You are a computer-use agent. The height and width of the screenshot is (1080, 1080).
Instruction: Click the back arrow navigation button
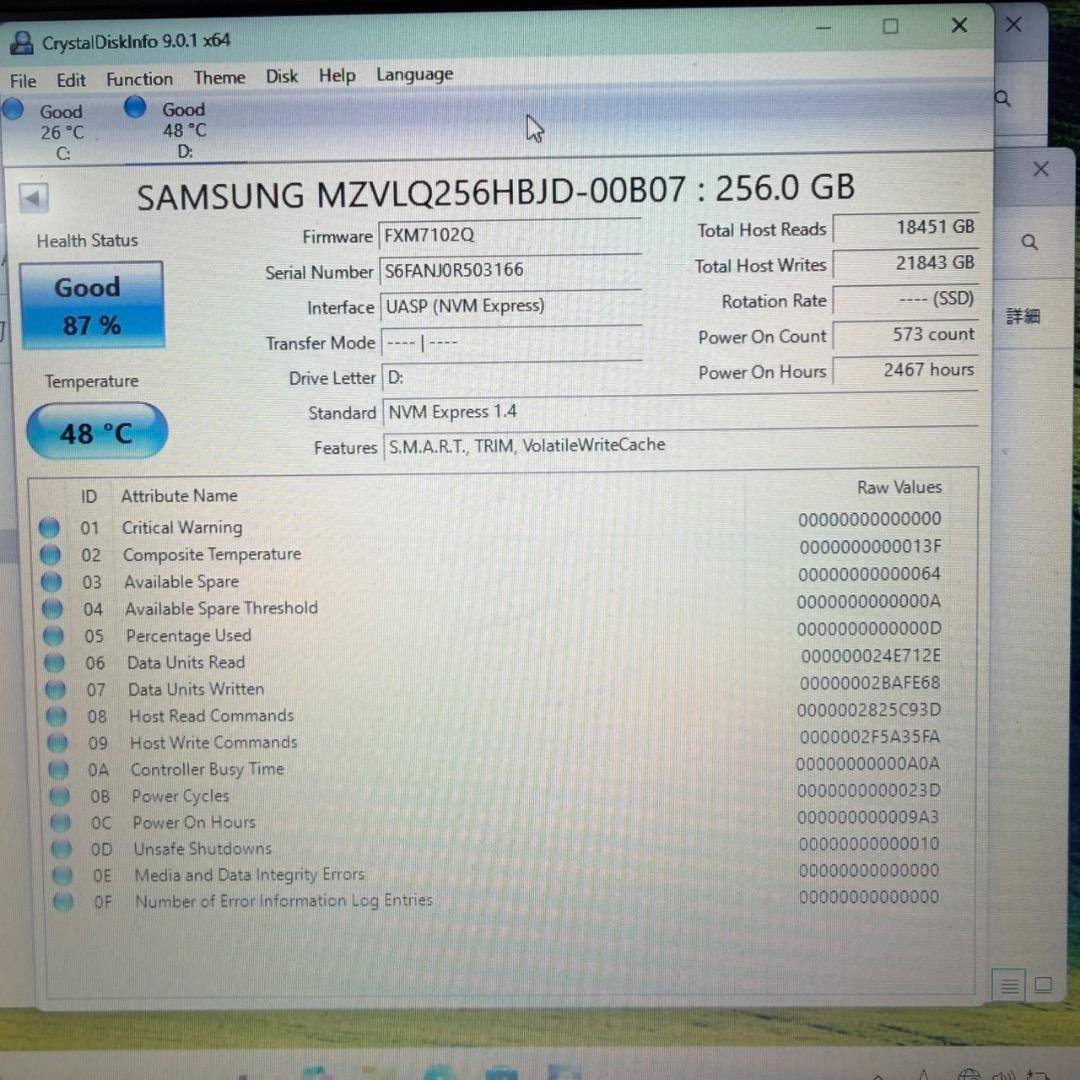[33, 197]
